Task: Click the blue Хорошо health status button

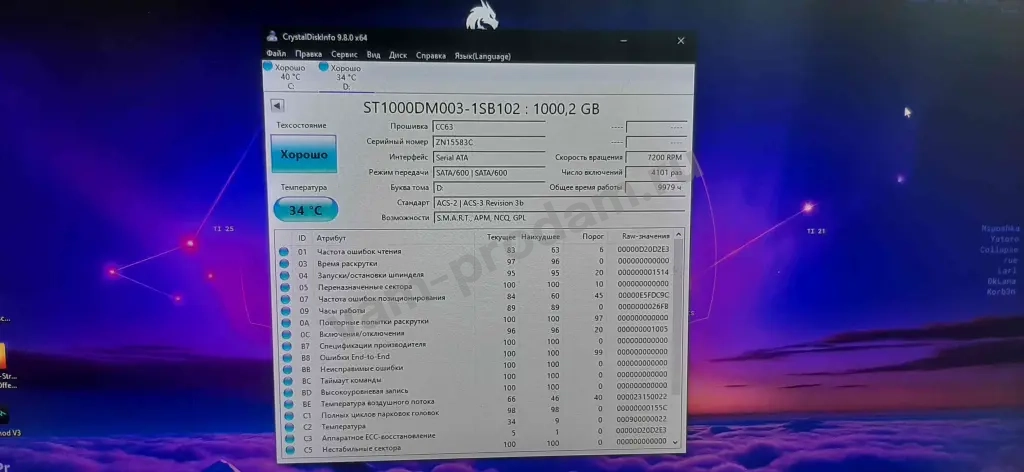Action: coord(303,155)
